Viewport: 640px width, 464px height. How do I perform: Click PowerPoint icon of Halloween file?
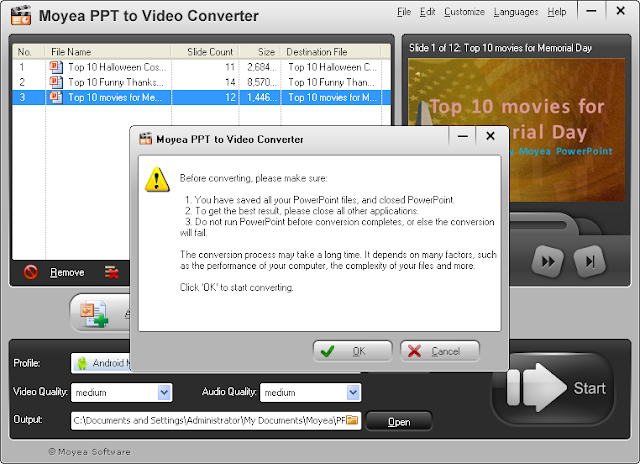click(56, 67)
